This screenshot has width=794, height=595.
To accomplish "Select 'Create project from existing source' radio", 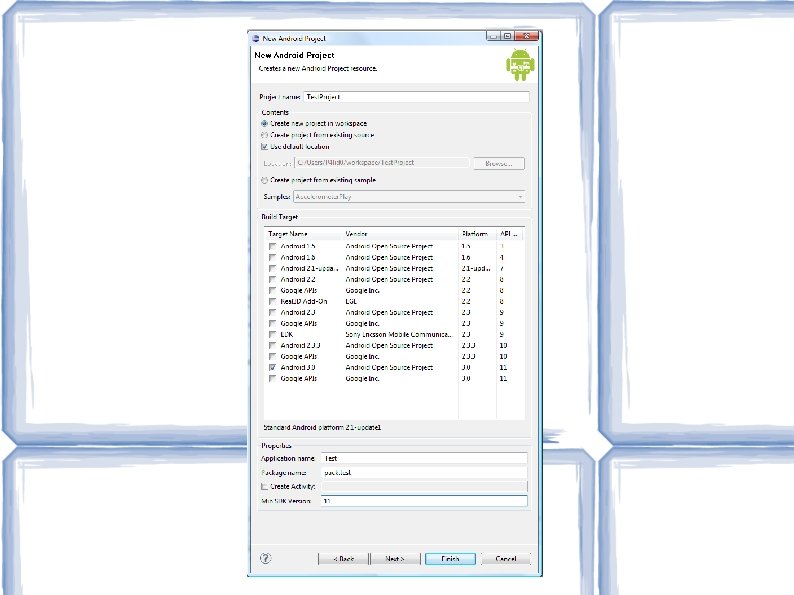I will point(264,135).
